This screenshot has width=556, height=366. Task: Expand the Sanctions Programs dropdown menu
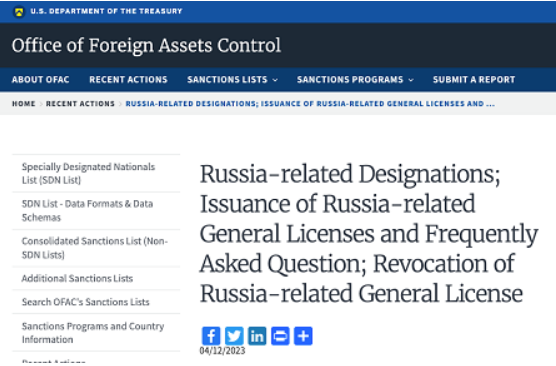(355, 79)
